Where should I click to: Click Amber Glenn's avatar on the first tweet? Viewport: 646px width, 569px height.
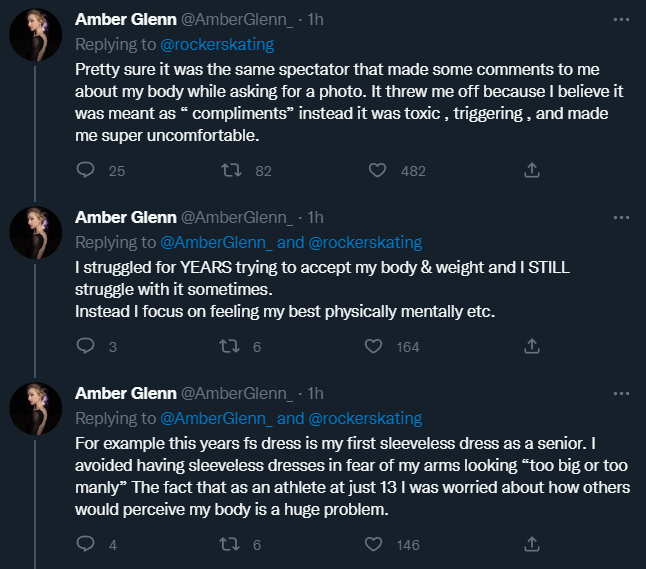point(36,40)
